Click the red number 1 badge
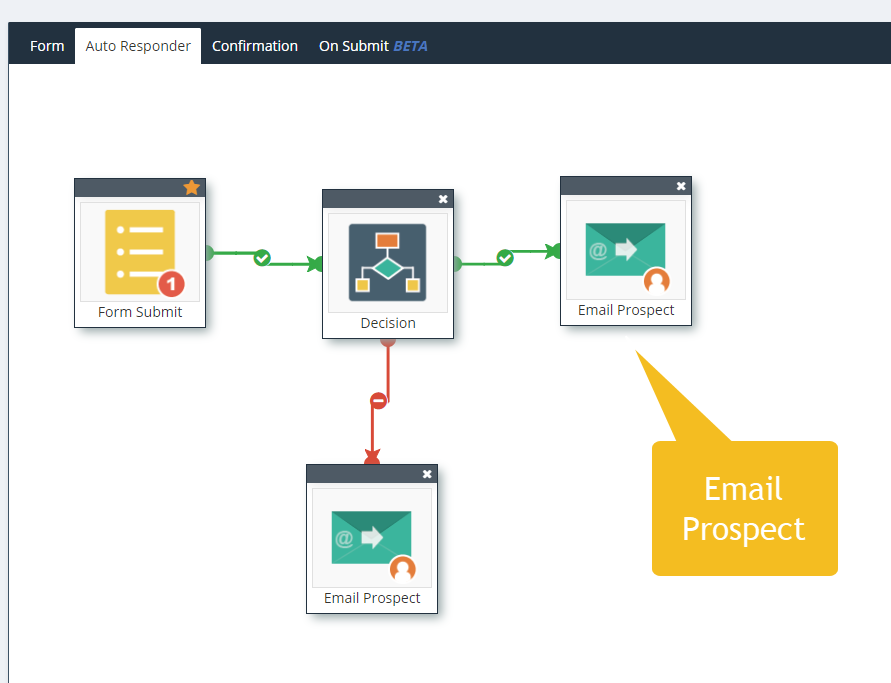891x683 pixels. (x=171, y=284)
